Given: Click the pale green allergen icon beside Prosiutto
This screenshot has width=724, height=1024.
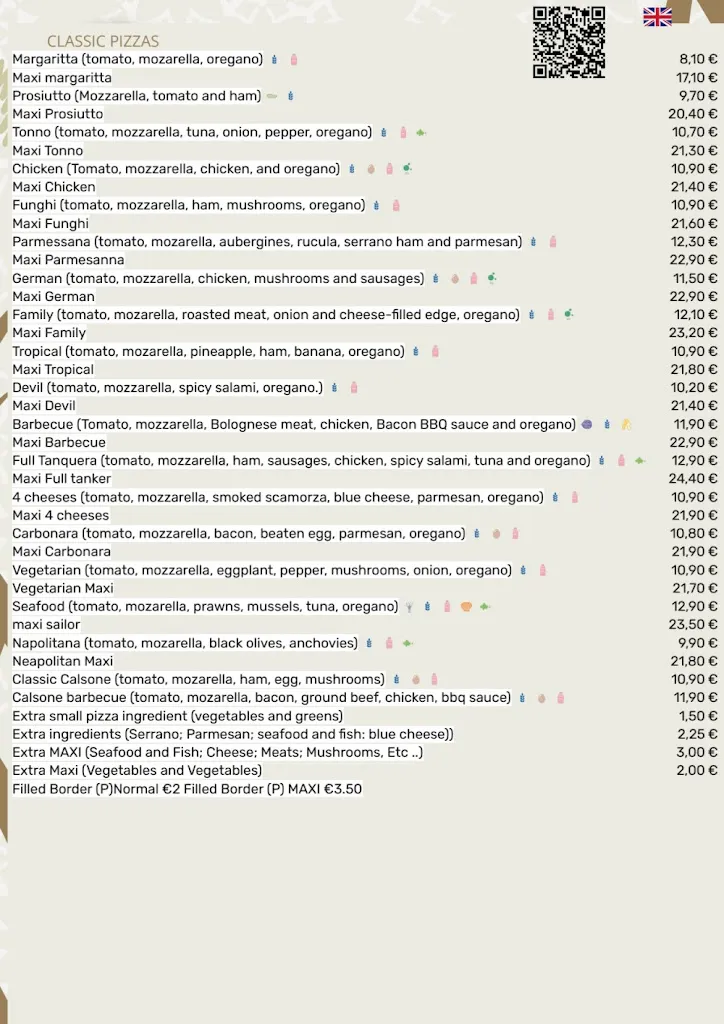Looking at the screenshot, I should (272, 96).
